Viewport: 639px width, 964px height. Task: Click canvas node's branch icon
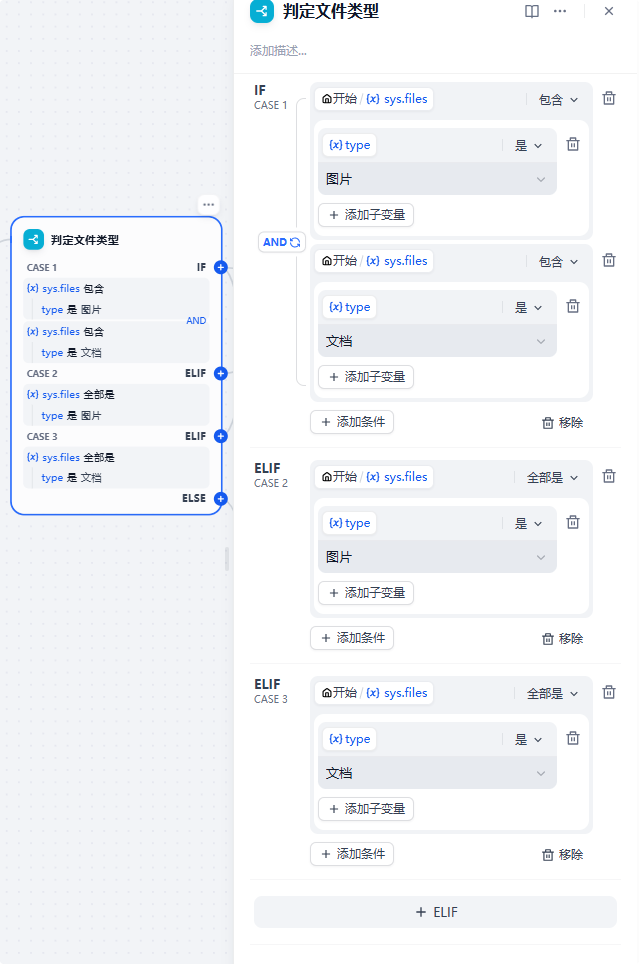click(x=33, y=240)
